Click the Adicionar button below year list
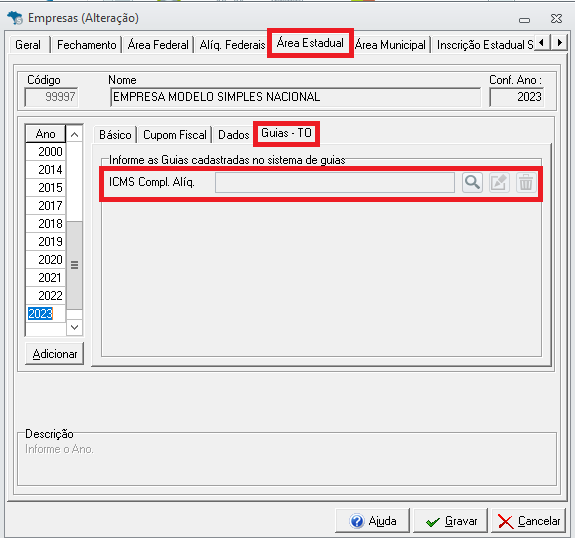Image resolution: width=575 pixels, height=538 pixels. pyautogui.click(x=55, y=354)
